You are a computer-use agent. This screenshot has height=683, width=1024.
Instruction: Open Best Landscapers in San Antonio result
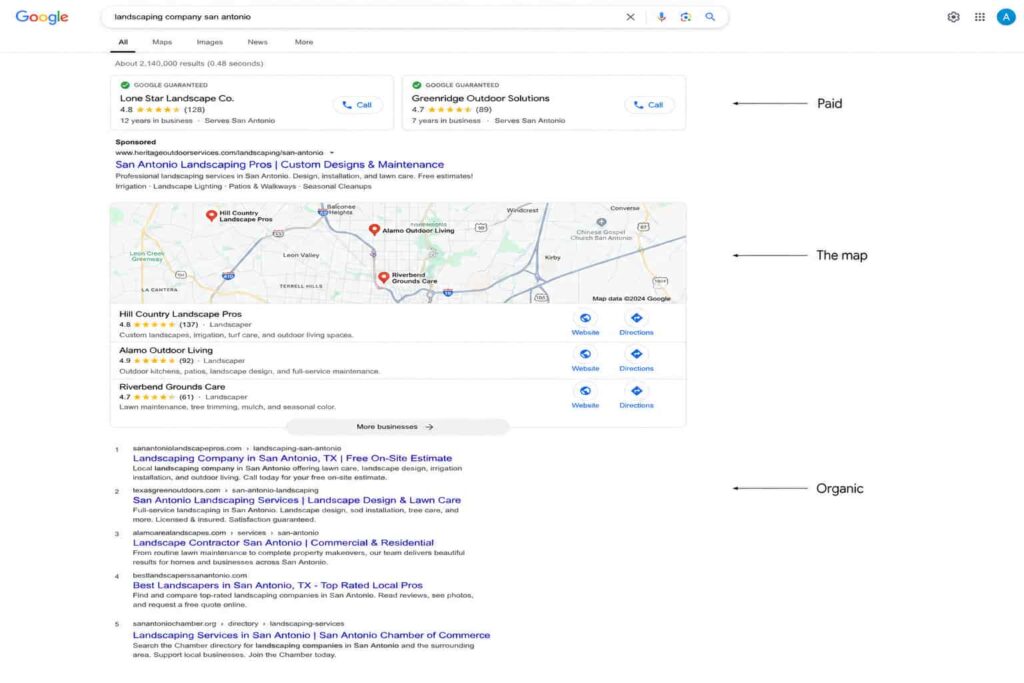[x=278, y=585]
